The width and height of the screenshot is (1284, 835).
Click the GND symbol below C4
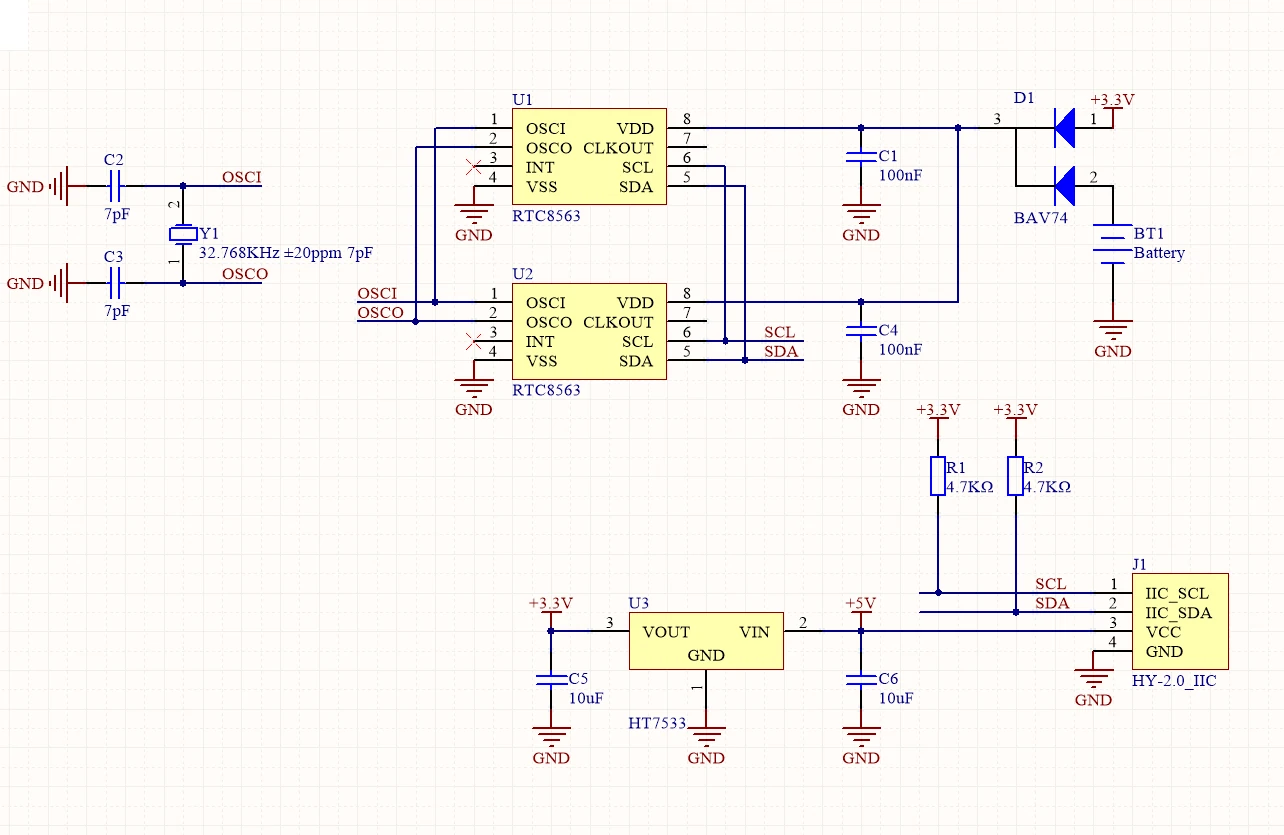click(861, 397)
